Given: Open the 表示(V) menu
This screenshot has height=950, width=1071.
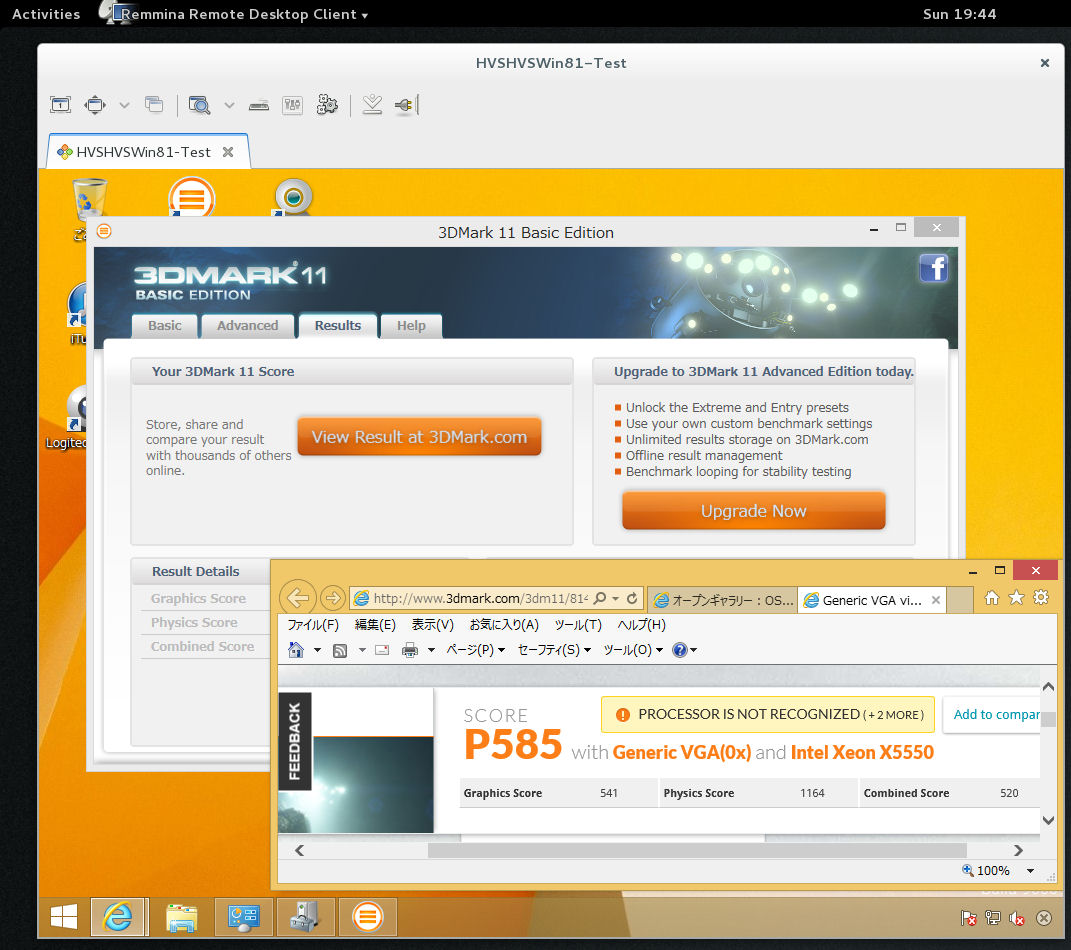Looking at the screenshot, I should coord(432,625).
